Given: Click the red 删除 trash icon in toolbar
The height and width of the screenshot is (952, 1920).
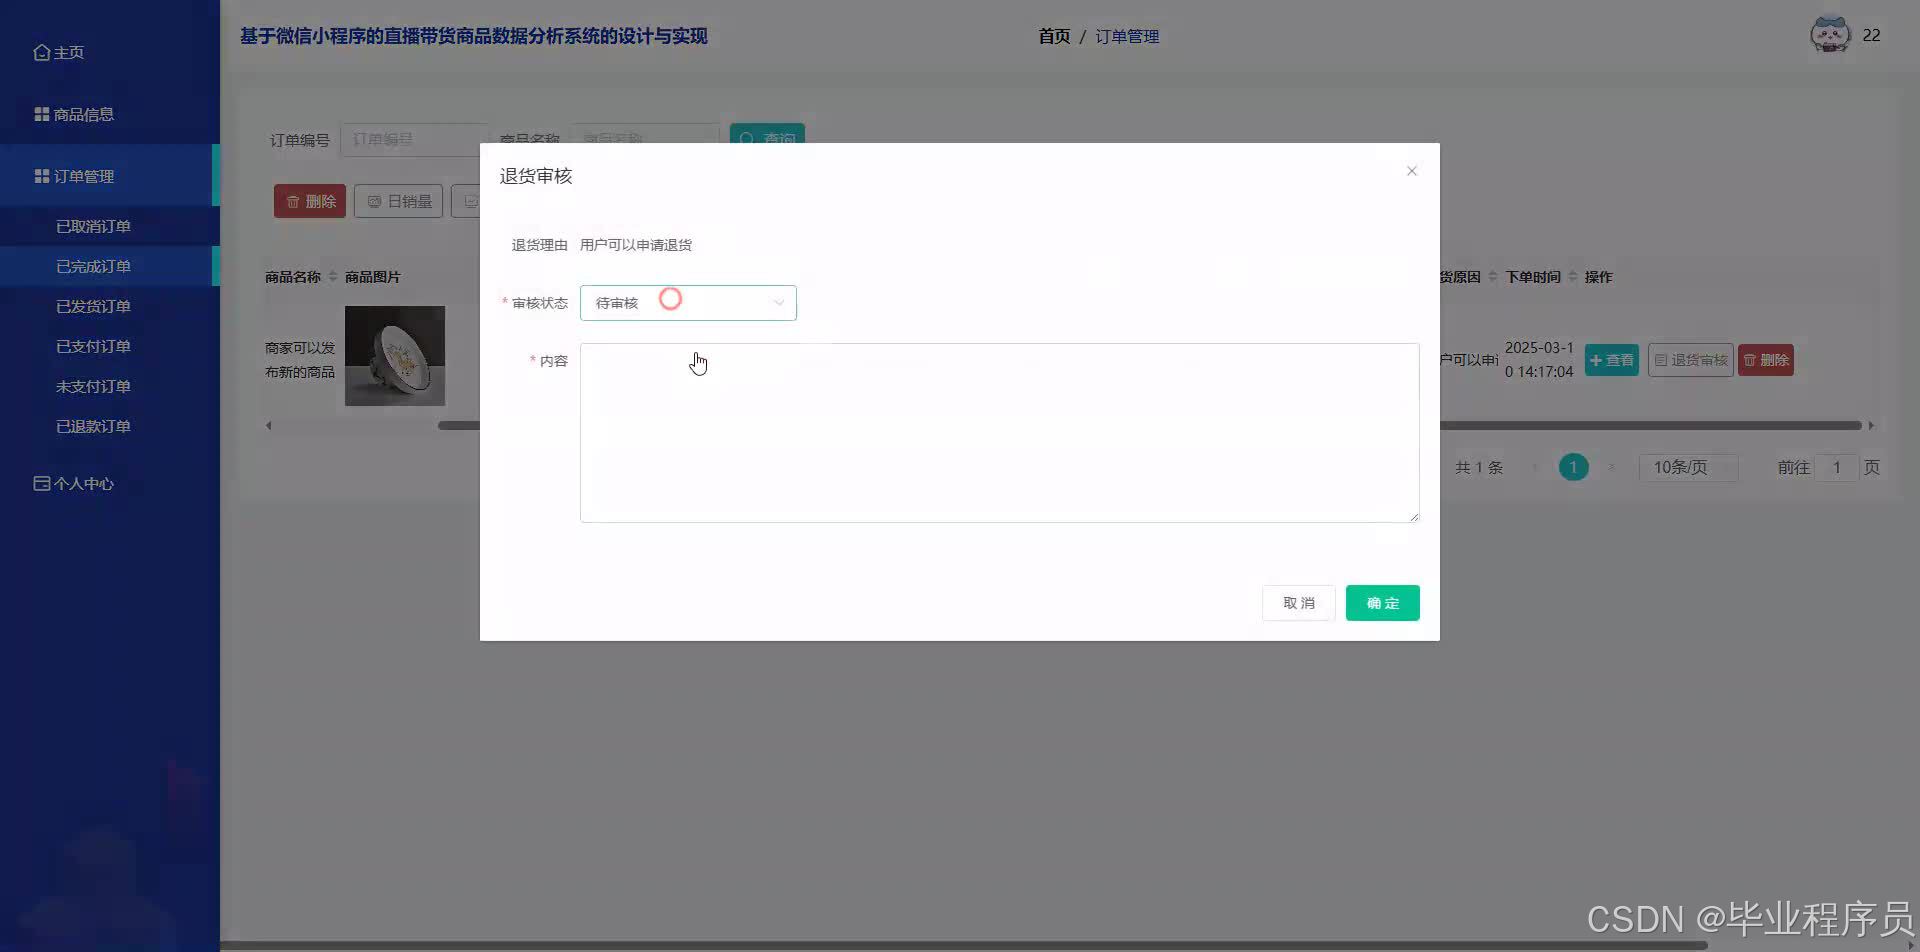Looking at the screenshot, I should [x=296, y=200].
